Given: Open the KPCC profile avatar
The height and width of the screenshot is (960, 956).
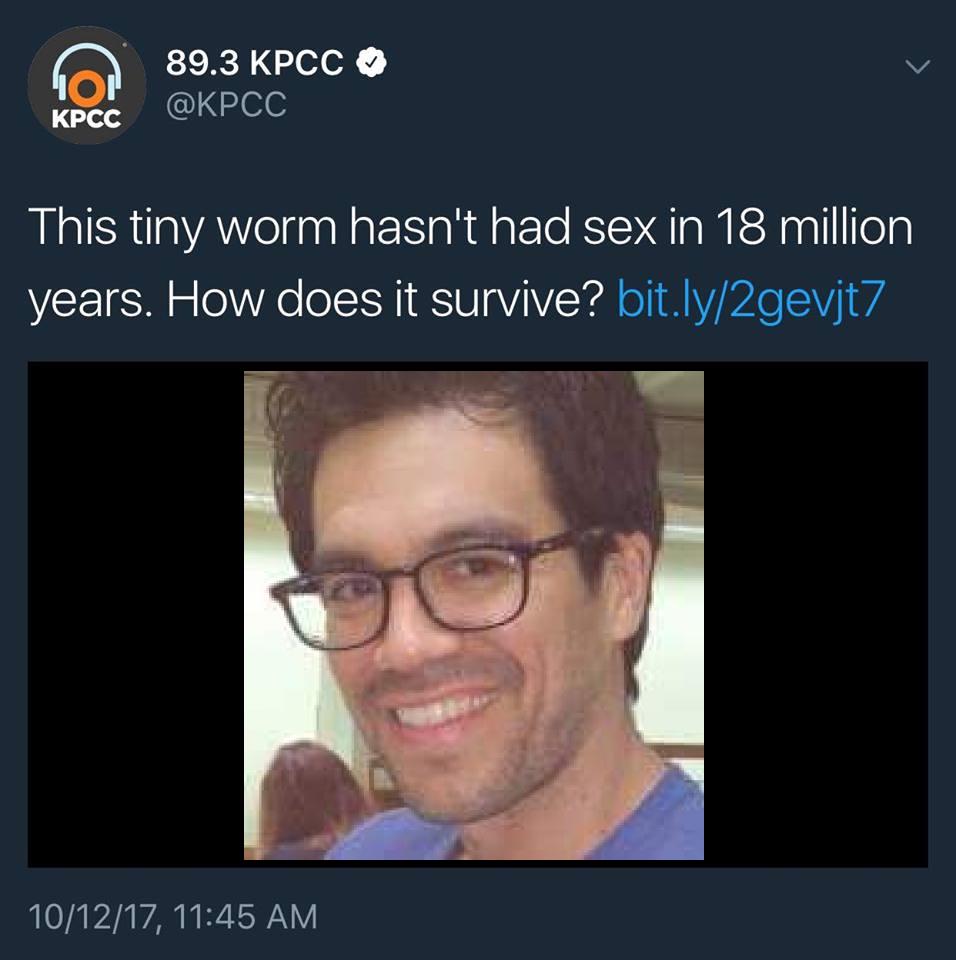Looking at the screenshot, I should pos(87,85).
